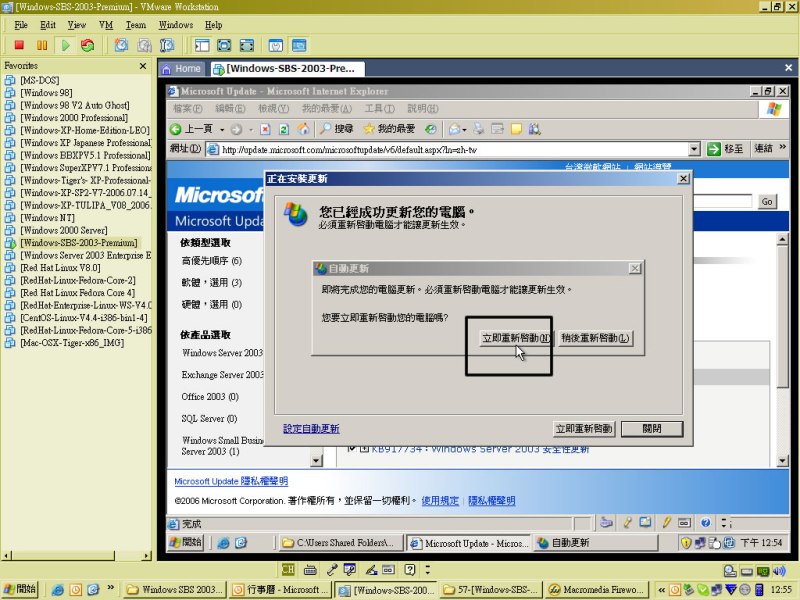Click the Favorites panel horizontal scrollbar
800x600 pixels.
77,555
